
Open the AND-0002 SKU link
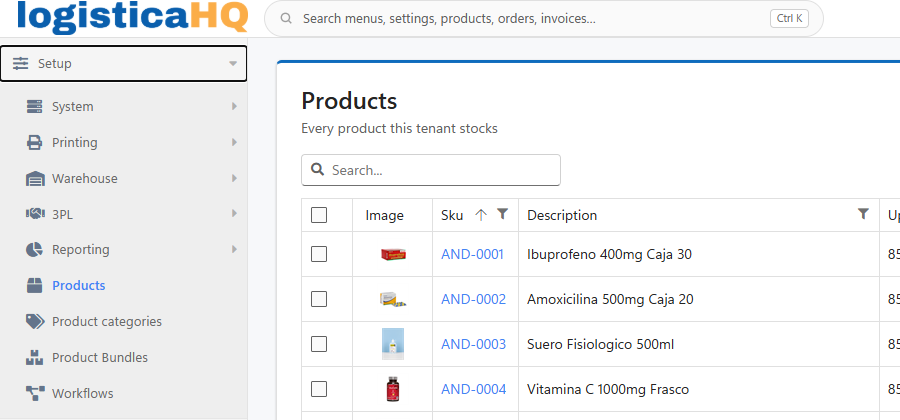pos(474,299)
